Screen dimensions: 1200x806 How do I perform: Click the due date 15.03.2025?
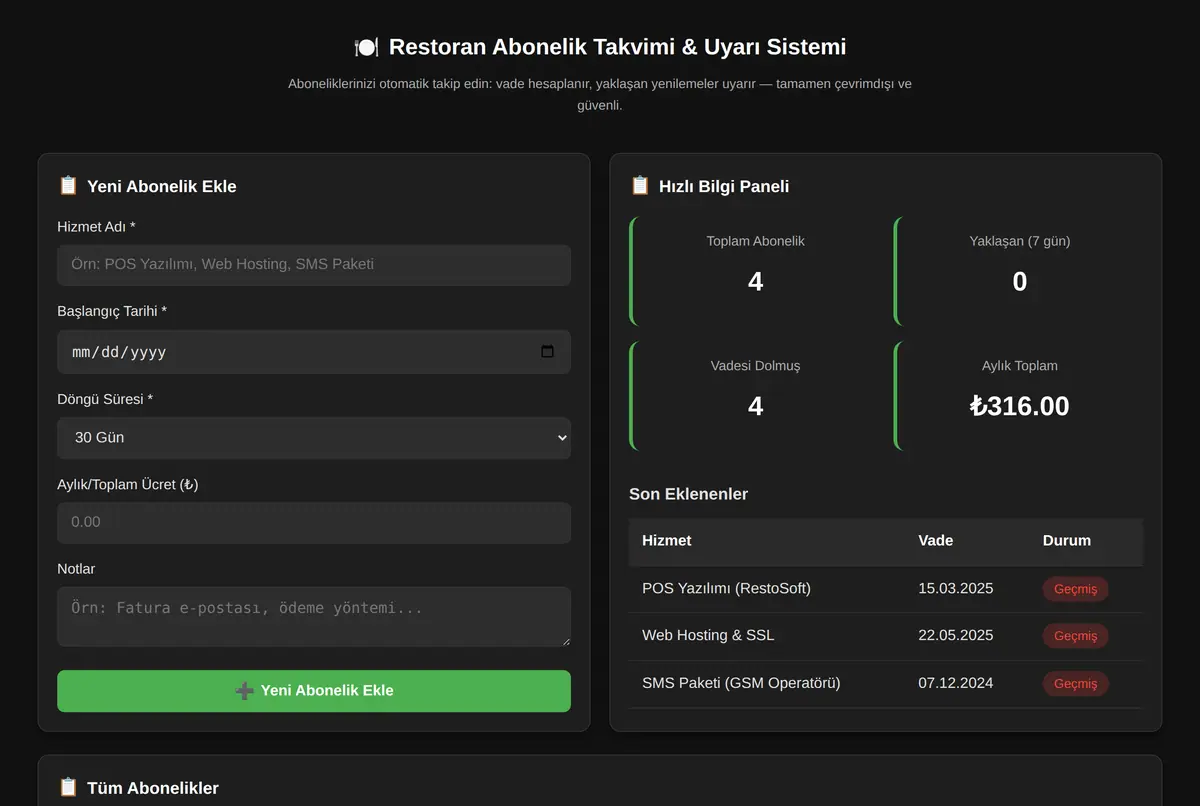[956, 588]
